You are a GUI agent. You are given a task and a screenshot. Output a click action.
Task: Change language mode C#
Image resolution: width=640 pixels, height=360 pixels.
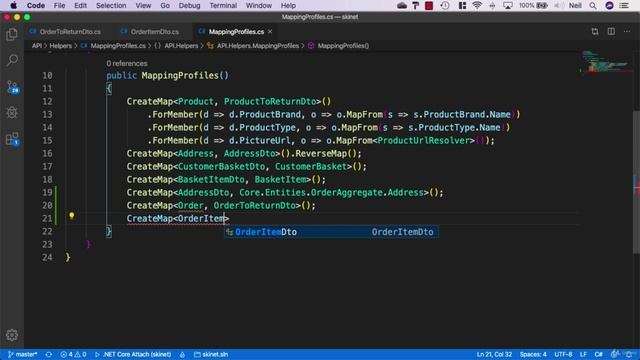tap(598, 354)
